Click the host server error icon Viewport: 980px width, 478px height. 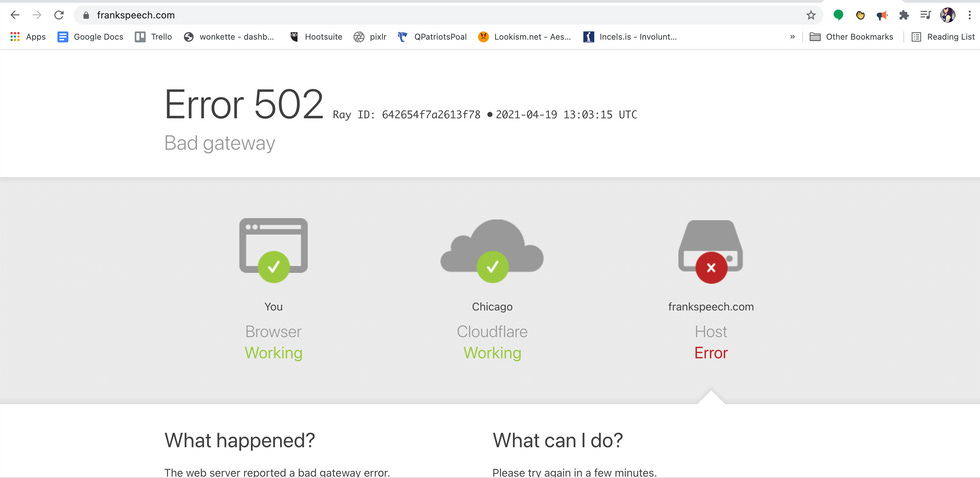pos(711,251)
